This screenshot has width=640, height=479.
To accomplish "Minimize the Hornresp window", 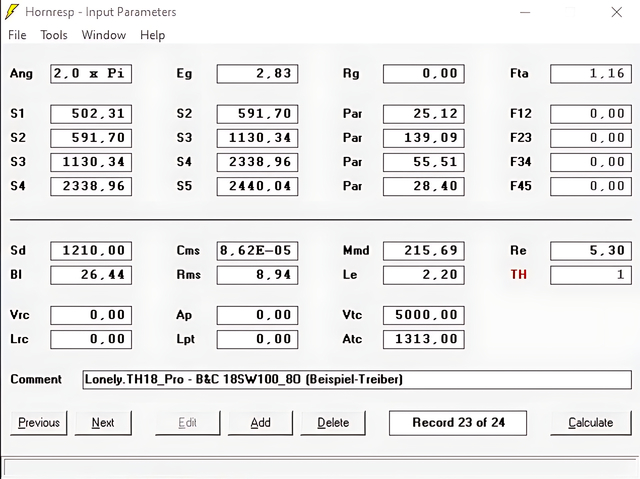I will pyautogui.click(x=525, y=12).
